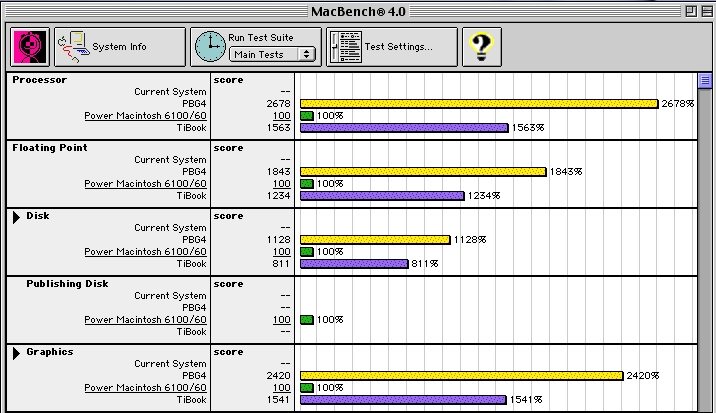This screenshot has width=716, height=413.
Task: Click the 811 score value
Action: point(281,264)
